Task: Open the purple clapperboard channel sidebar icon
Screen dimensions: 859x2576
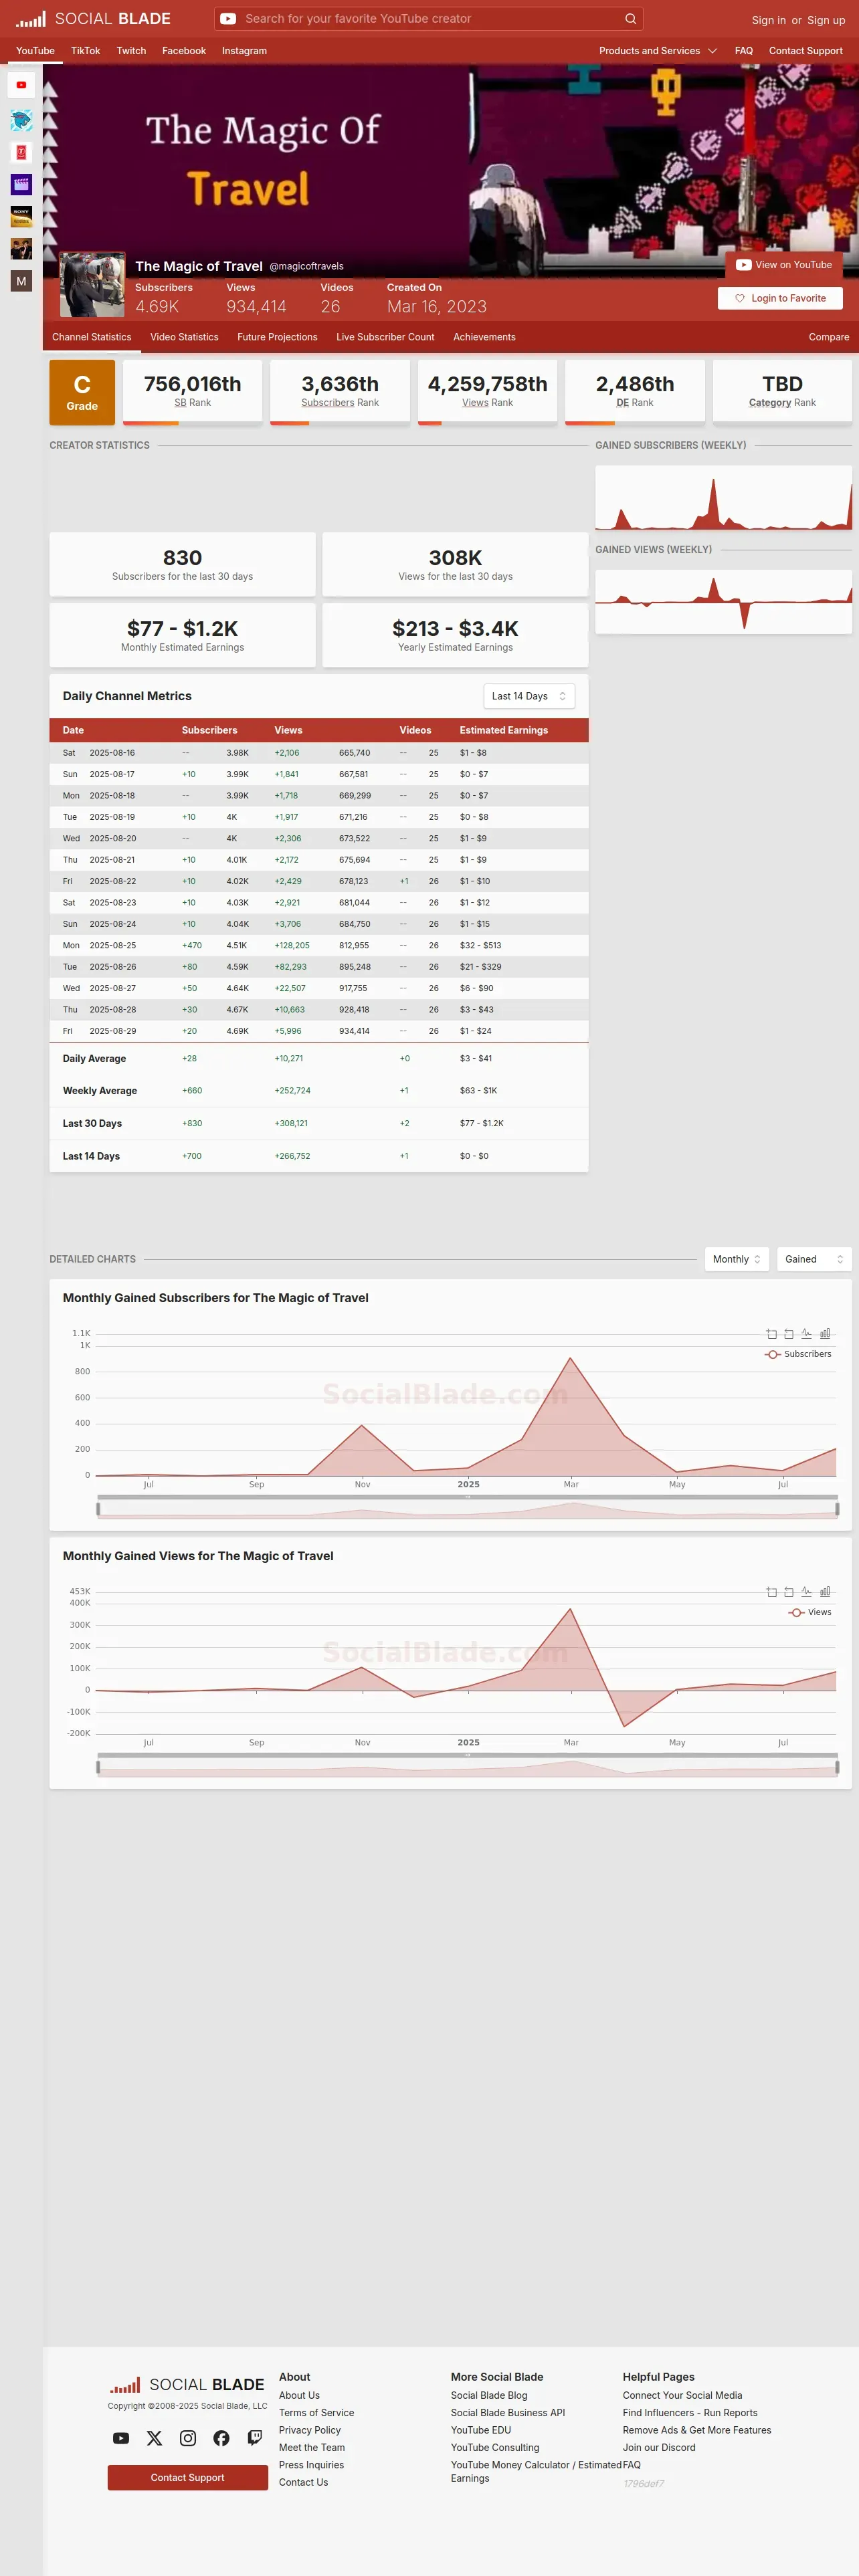Action: tap(21, 184)
